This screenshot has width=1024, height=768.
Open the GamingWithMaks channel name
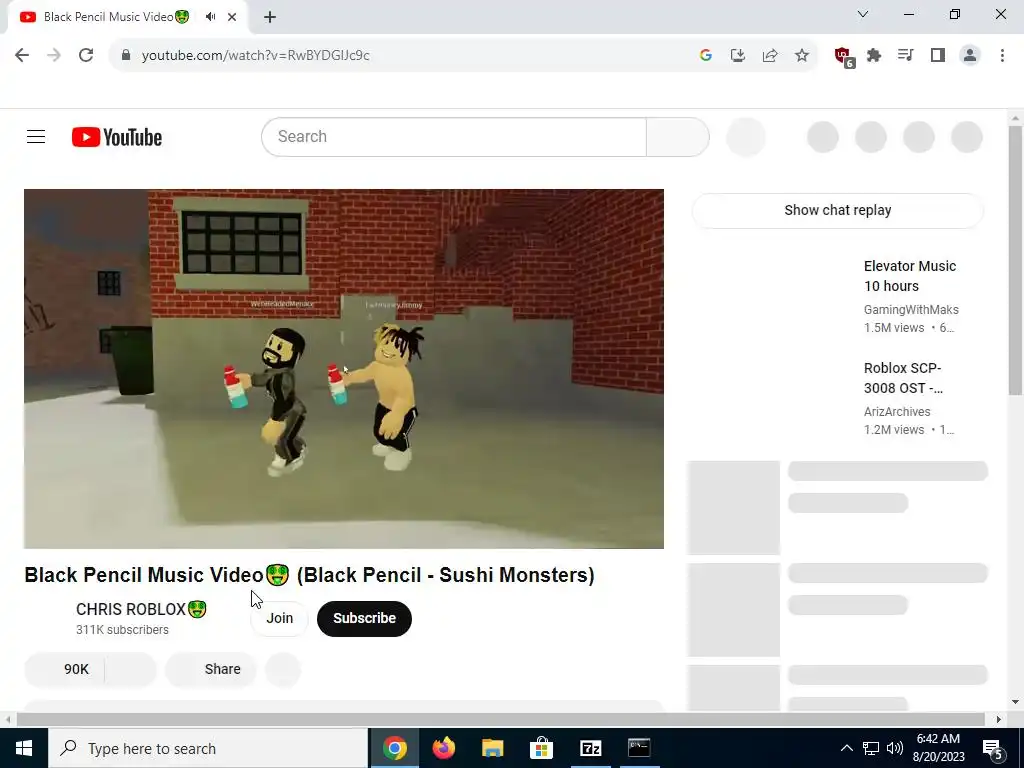911,310
